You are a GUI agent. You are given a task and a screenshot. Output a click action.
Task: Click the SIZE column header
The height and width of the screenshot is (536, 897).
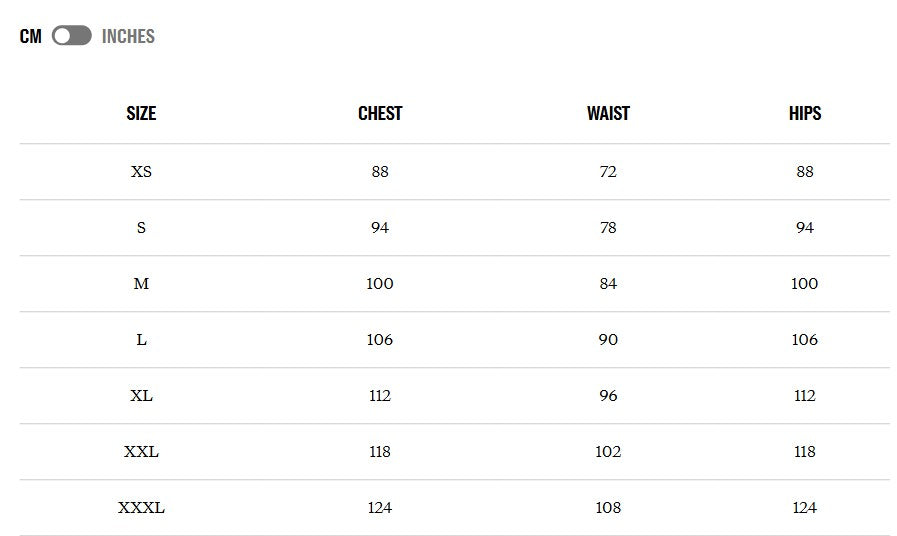(141, 113)
